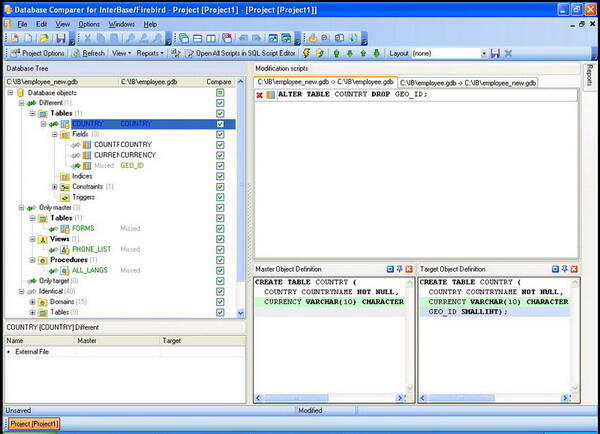Click the Refresh button
This screenshot has width=600, height=434.
pyautogui.click(x=88, y=53)
